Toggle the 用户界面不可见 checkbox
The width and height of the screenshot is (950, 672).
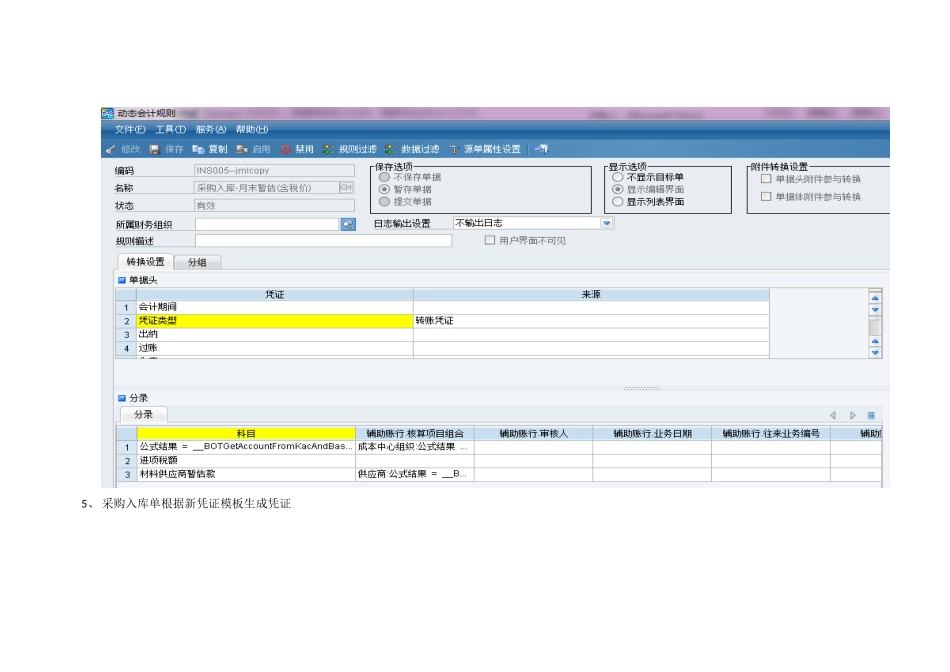click(490, 240)
